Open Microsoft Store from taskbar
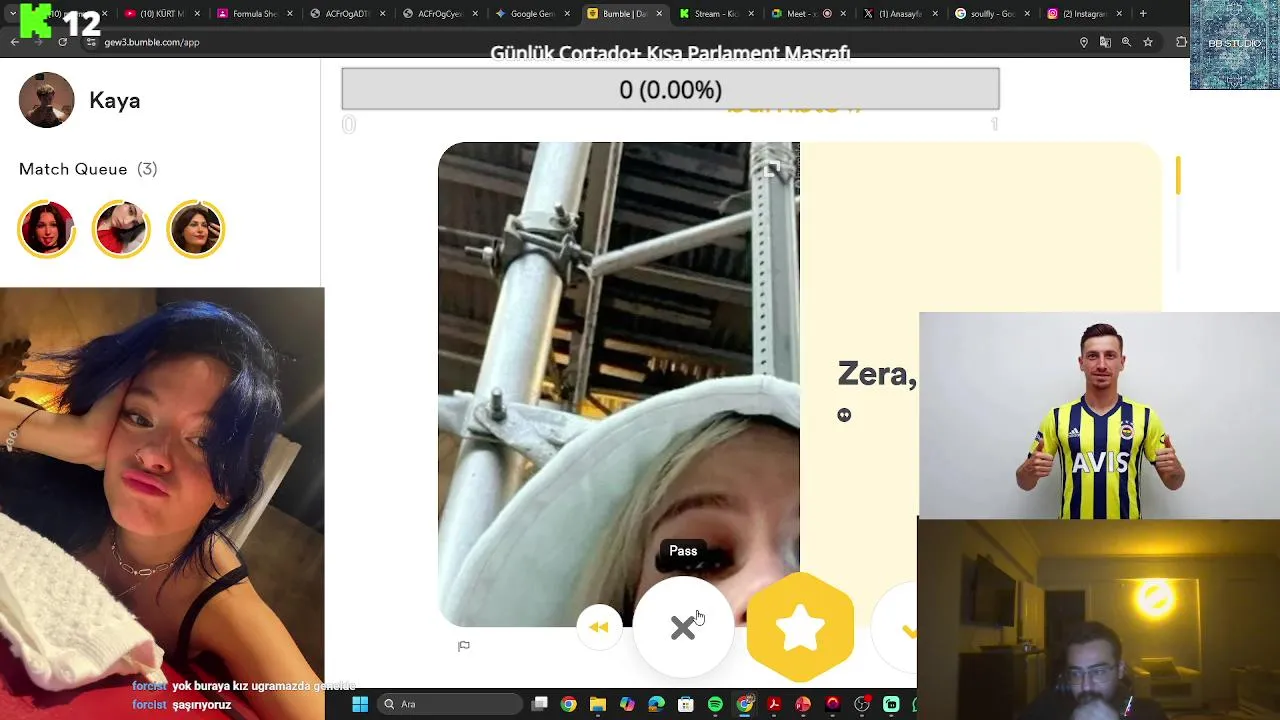This screenshot has height=720, width=1280. coord(685,704)
